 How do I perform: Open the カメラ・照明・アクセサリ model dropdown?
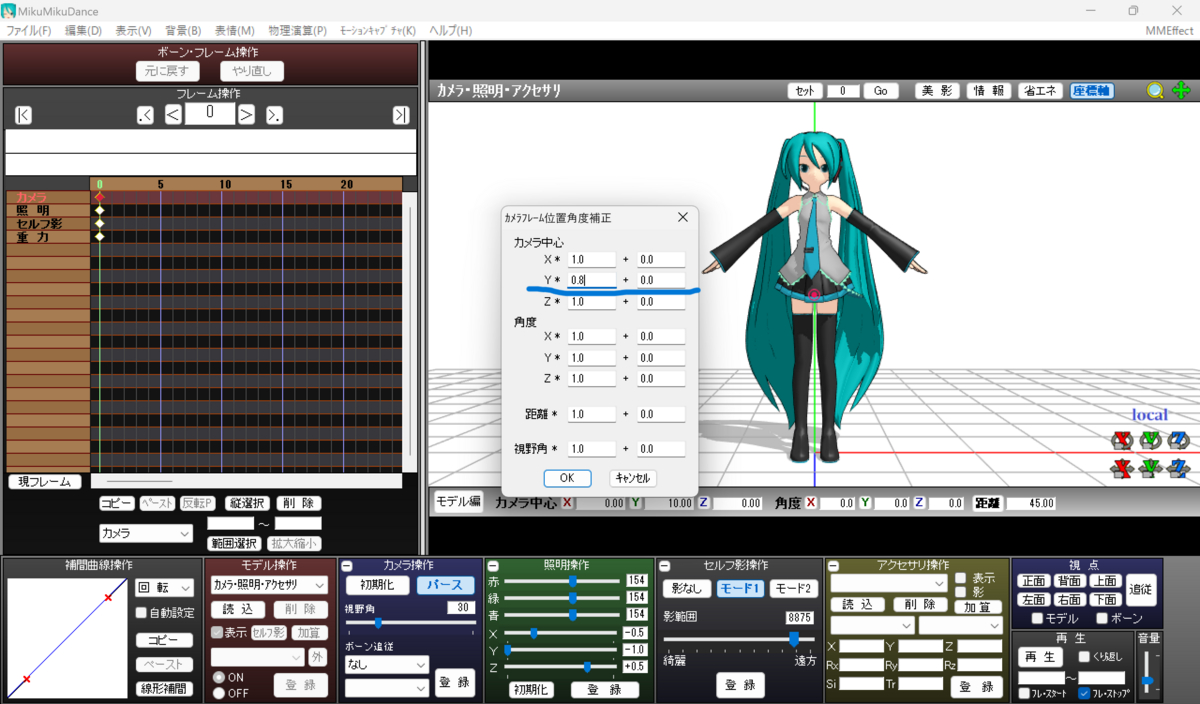(270, 585)
